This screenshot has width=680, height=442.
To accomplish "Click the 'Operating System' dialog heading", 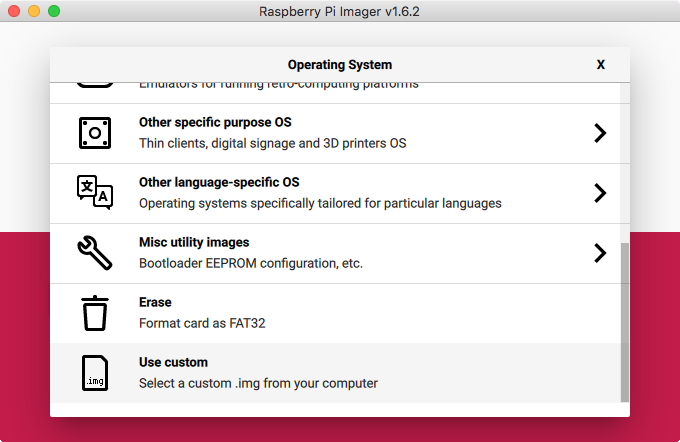I will tap(340, 65).
